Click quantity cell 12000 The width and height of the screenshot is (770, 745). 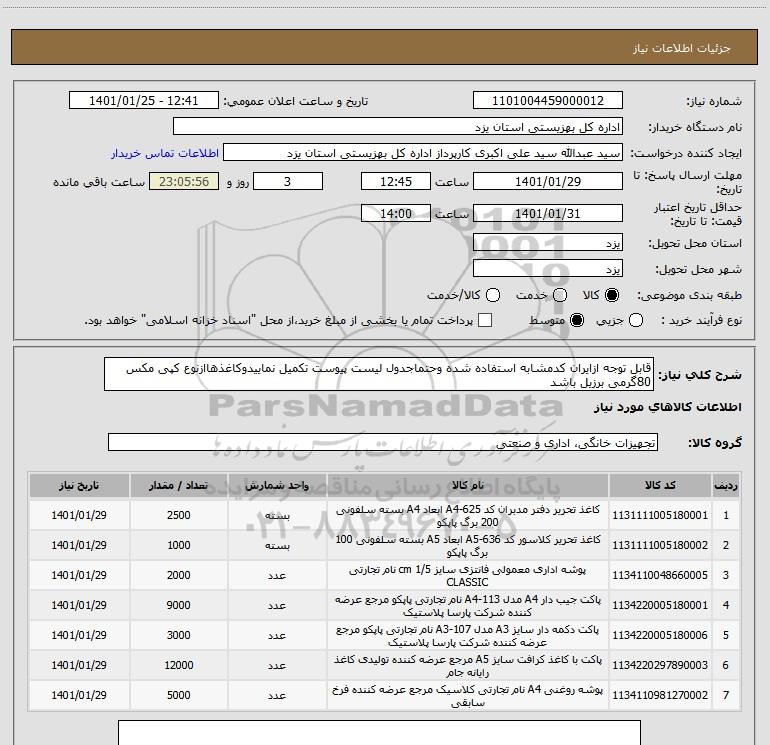[179, 665]
